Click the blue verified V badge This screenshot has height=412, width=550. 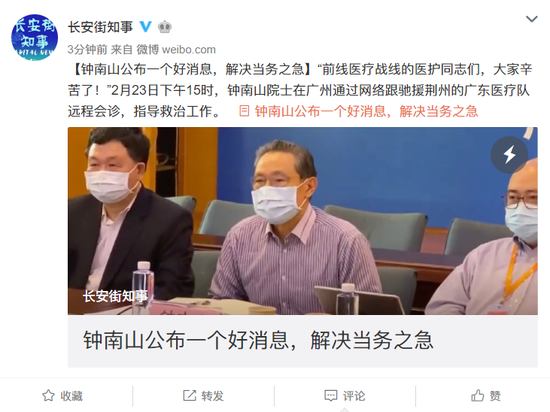(146, 27)
